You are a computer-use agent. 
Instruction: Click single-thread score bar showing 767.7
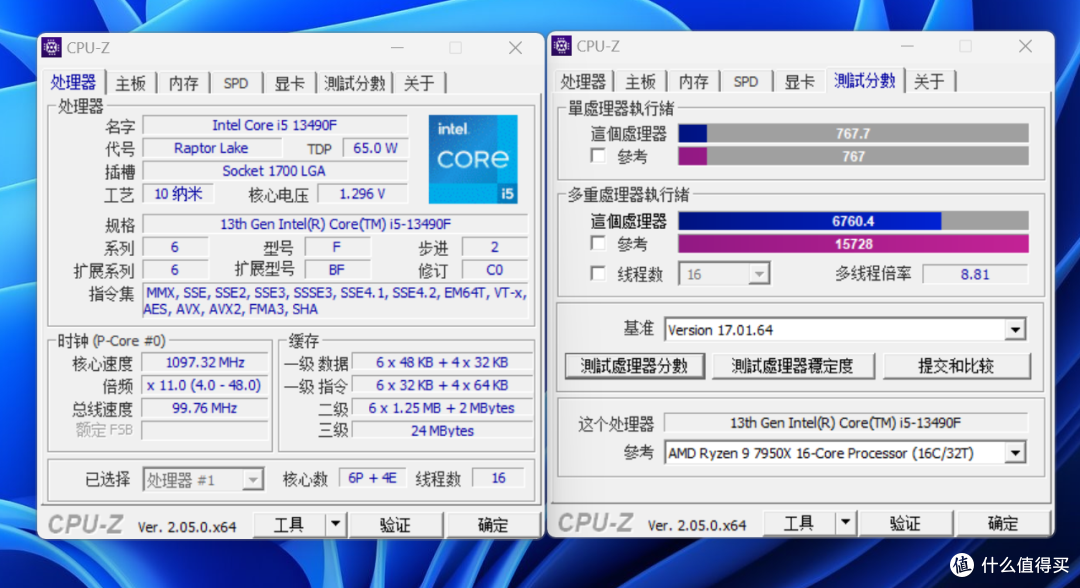coord(853,134)
